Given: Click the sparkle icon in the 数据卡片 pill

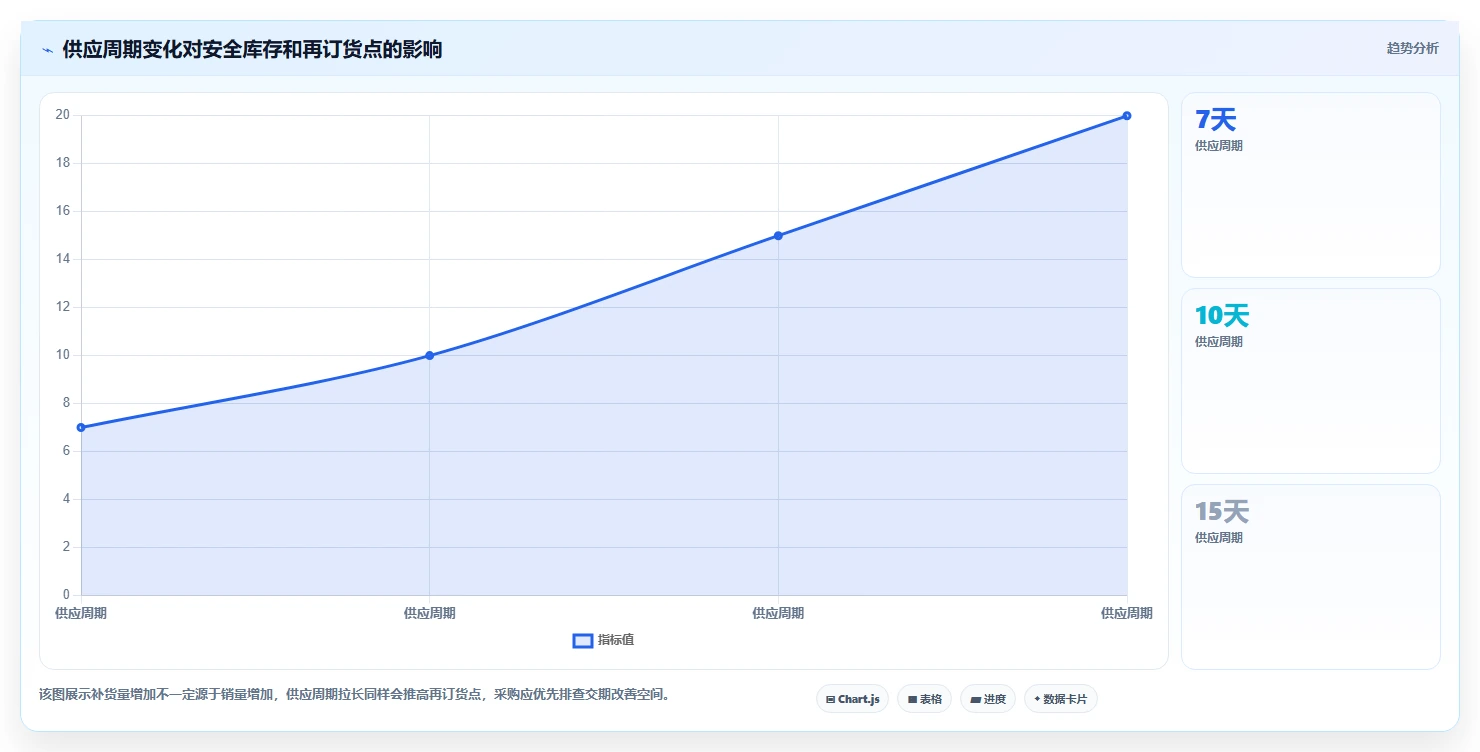Looking at the screenshot, I should tap(1037, 699).
